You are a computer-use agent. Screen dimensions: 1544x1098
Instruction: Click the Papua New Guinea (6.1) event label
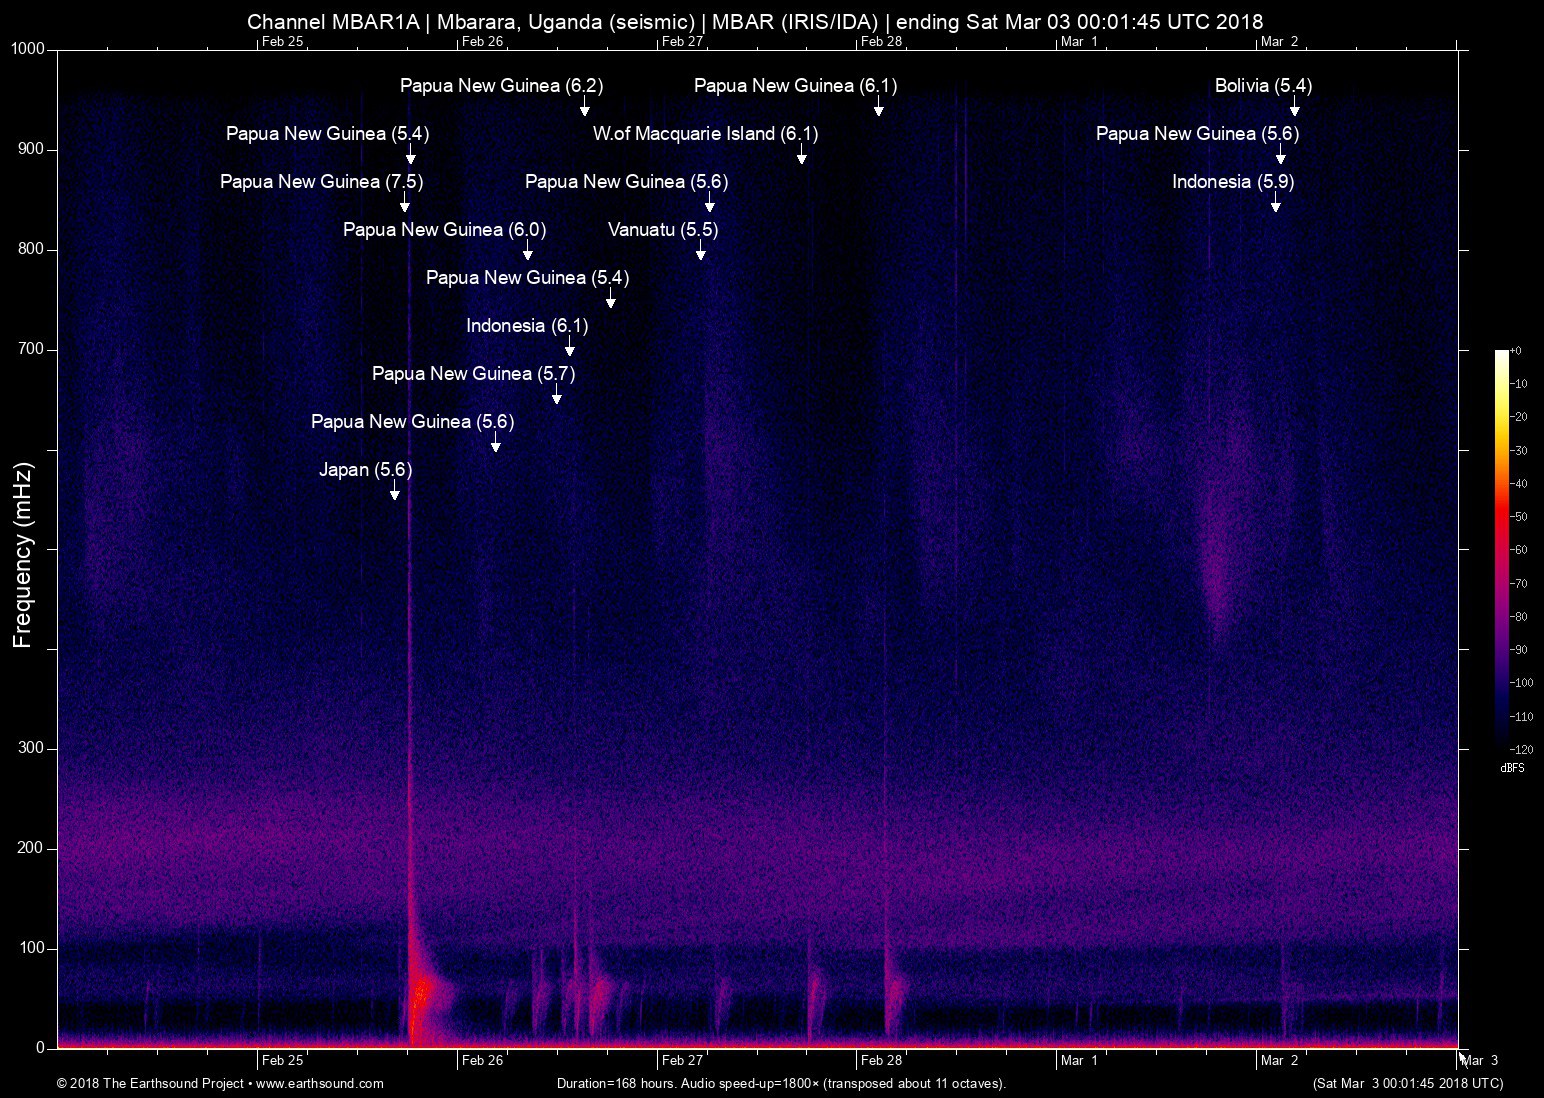tap(795, 86)
